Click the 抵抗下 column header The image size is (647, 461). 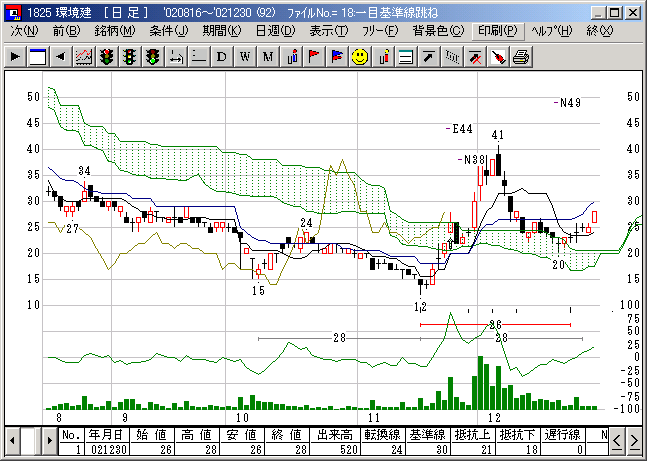[x=517, y=435]
